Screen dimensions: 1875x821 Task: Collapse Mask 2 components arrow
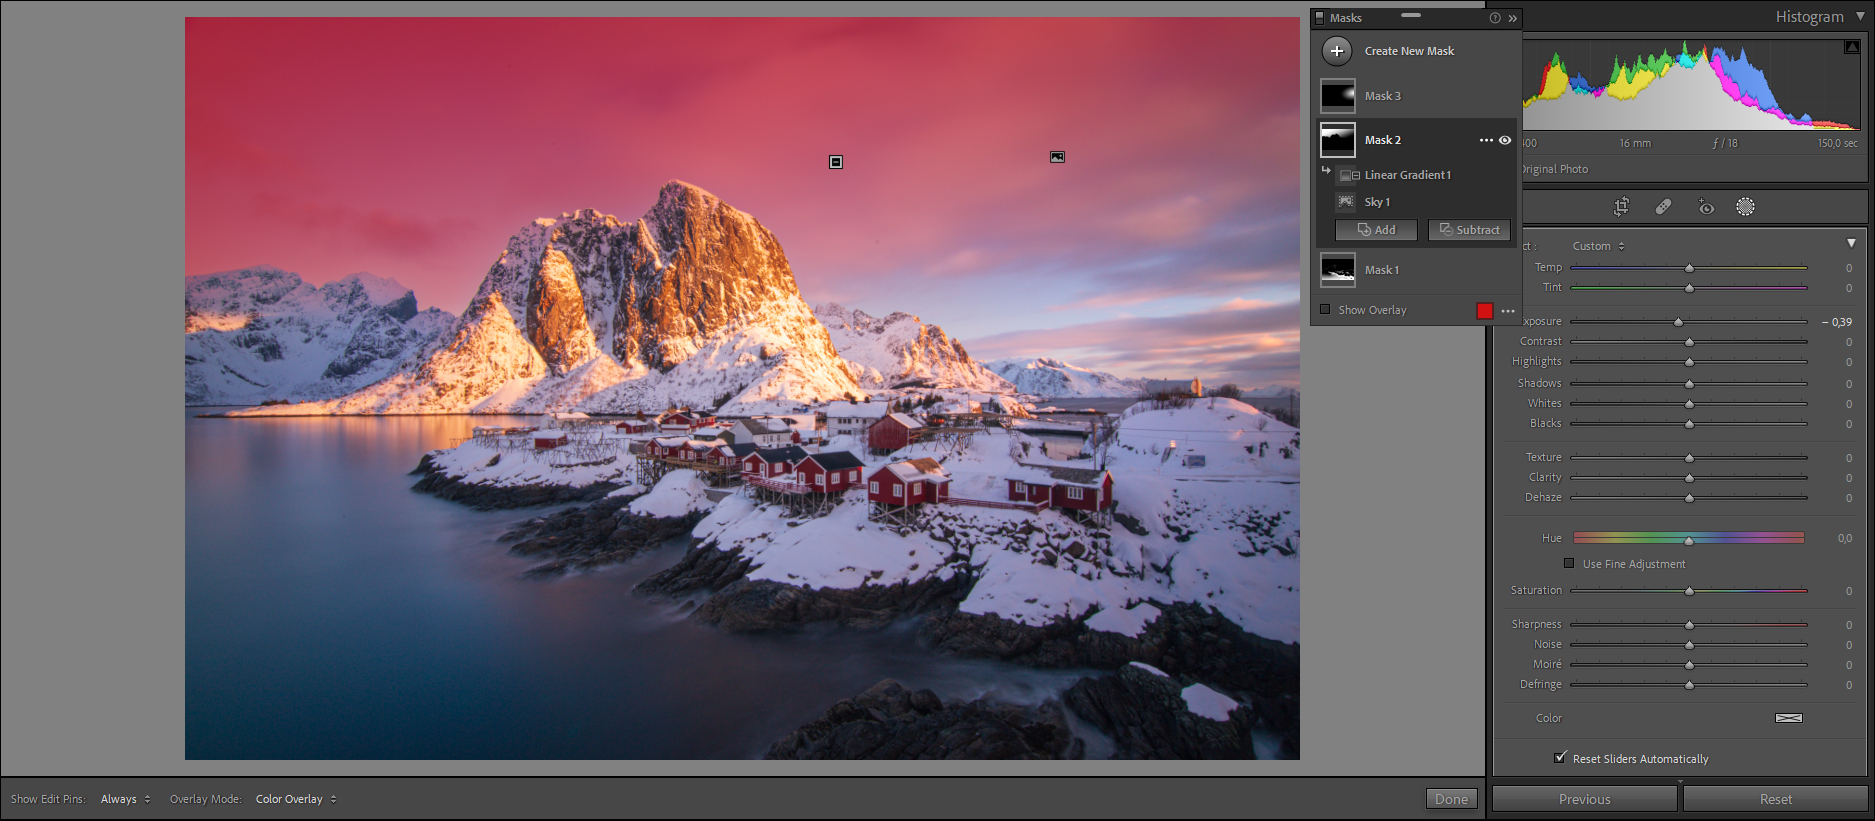(1326, 170)
